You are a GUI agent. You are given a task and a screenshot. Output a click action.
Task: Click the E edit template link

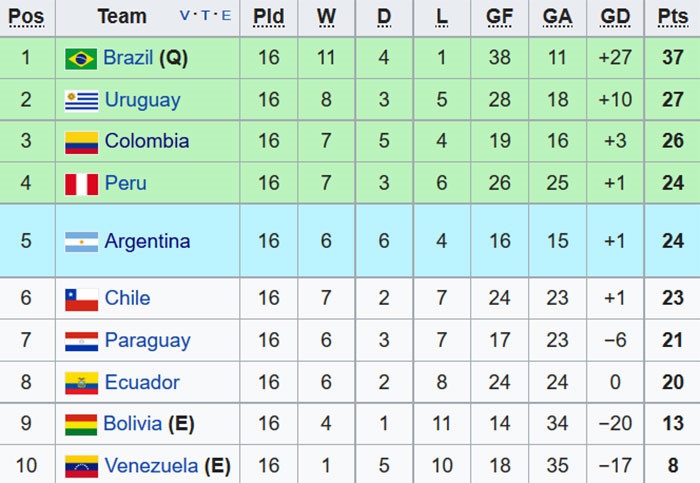(226, 16)
